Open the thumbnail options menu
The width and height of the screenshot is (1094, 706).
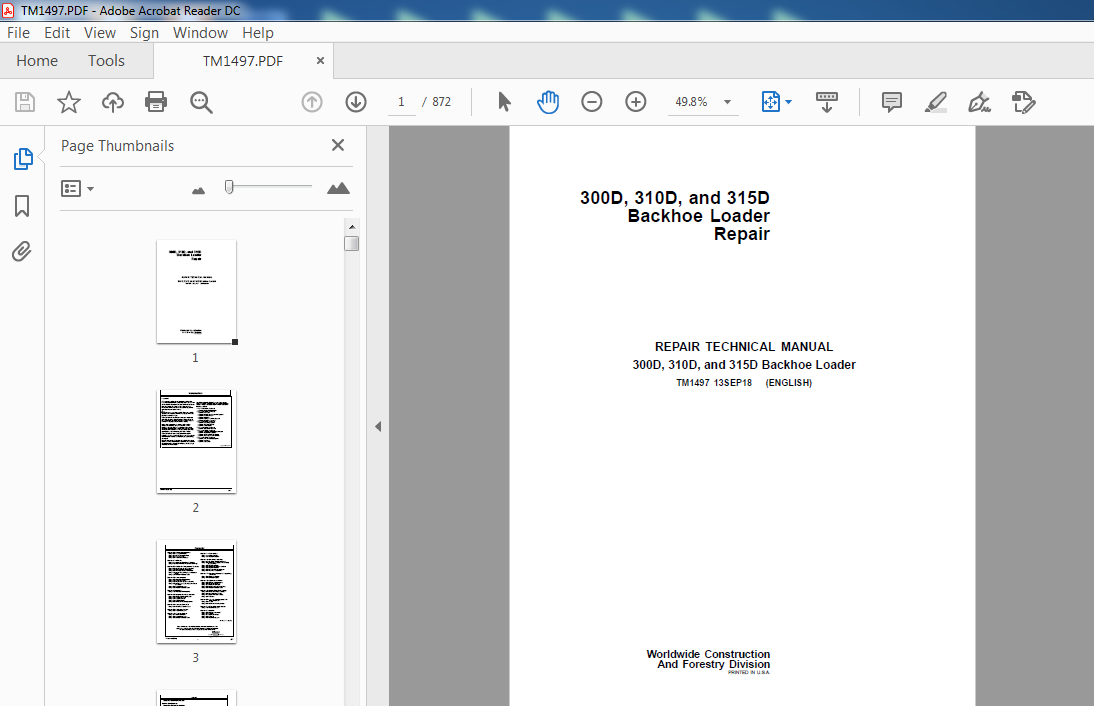pyautogui.click(x=77, y=188)
